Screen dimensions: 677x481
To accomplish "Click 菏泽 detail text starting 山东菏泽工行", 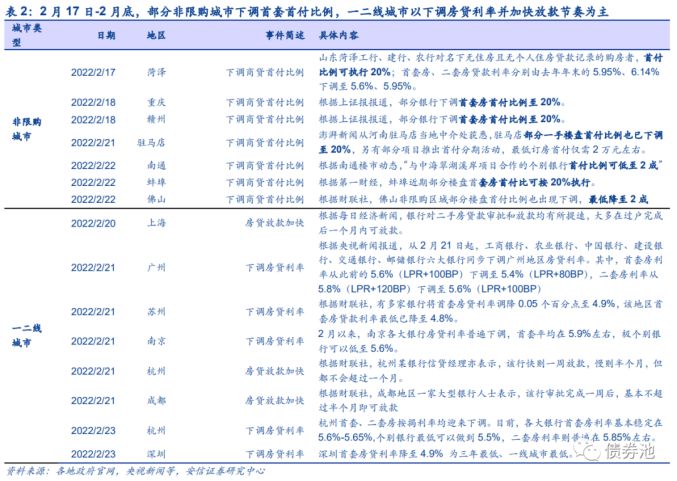I will 490,72.
